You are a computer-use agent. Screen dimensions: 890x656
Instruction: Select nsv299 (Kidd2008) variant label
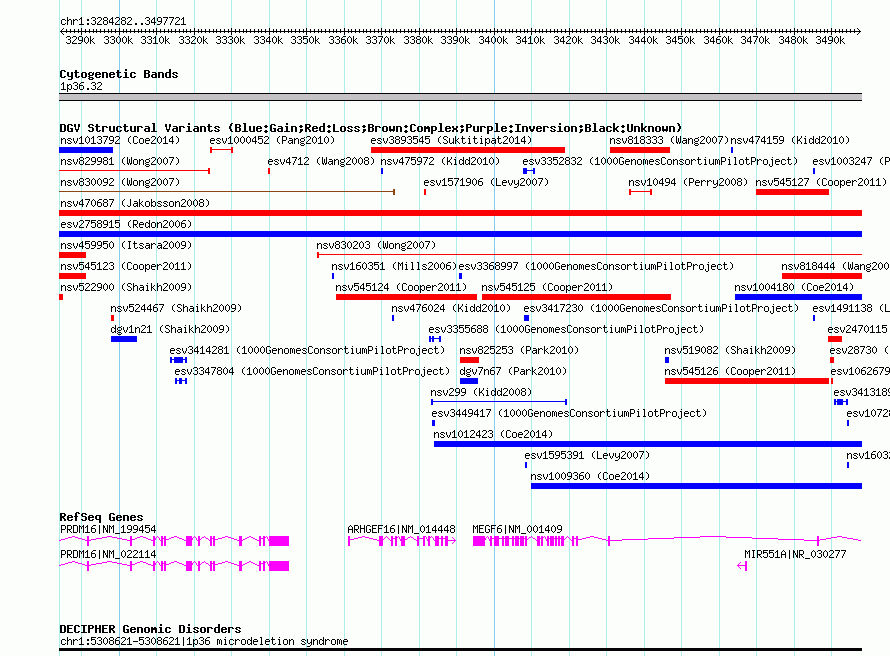481,392
